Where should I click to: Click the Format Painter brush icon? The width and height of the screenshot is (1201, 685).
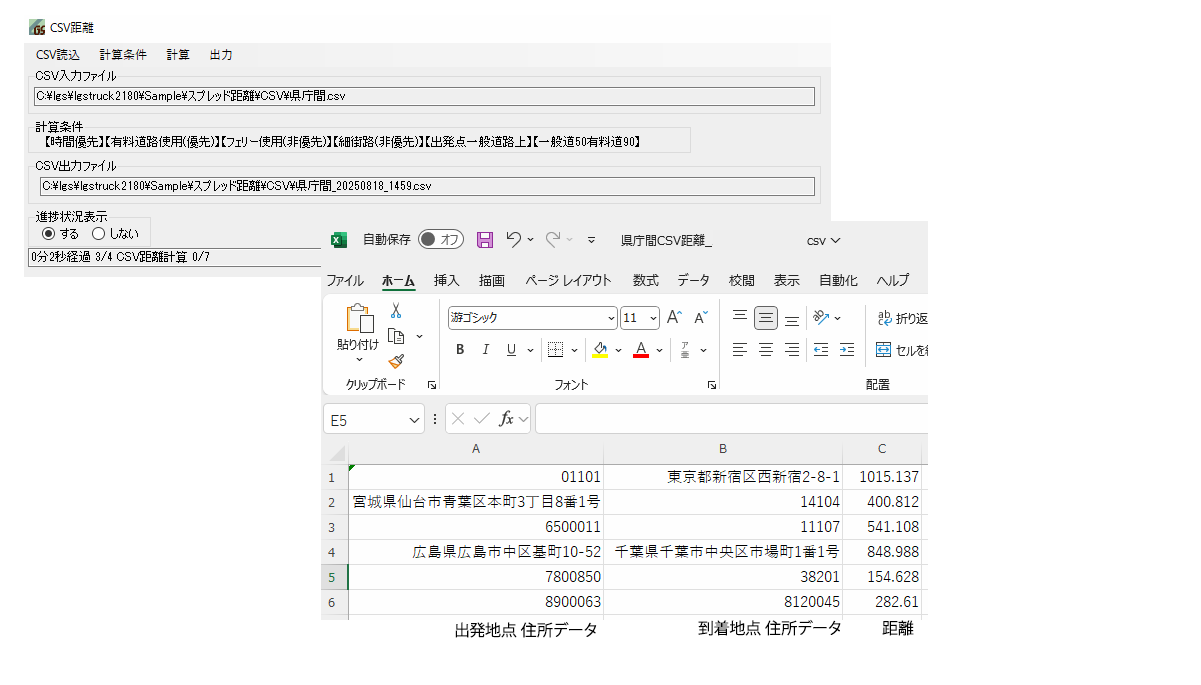396,361
